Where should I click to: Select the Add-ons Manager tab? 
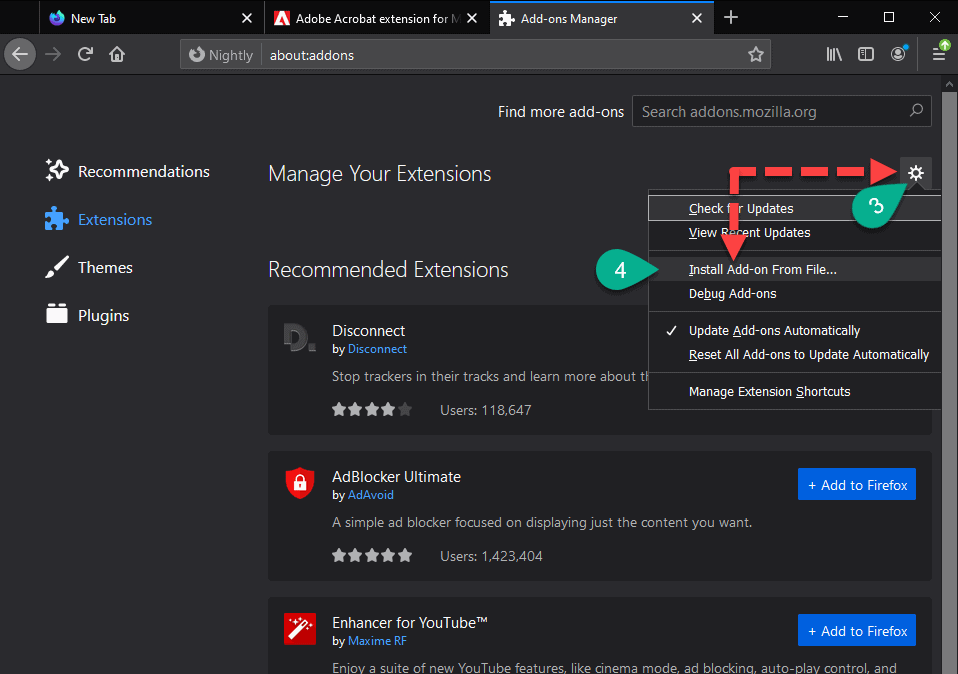point(601,18)
